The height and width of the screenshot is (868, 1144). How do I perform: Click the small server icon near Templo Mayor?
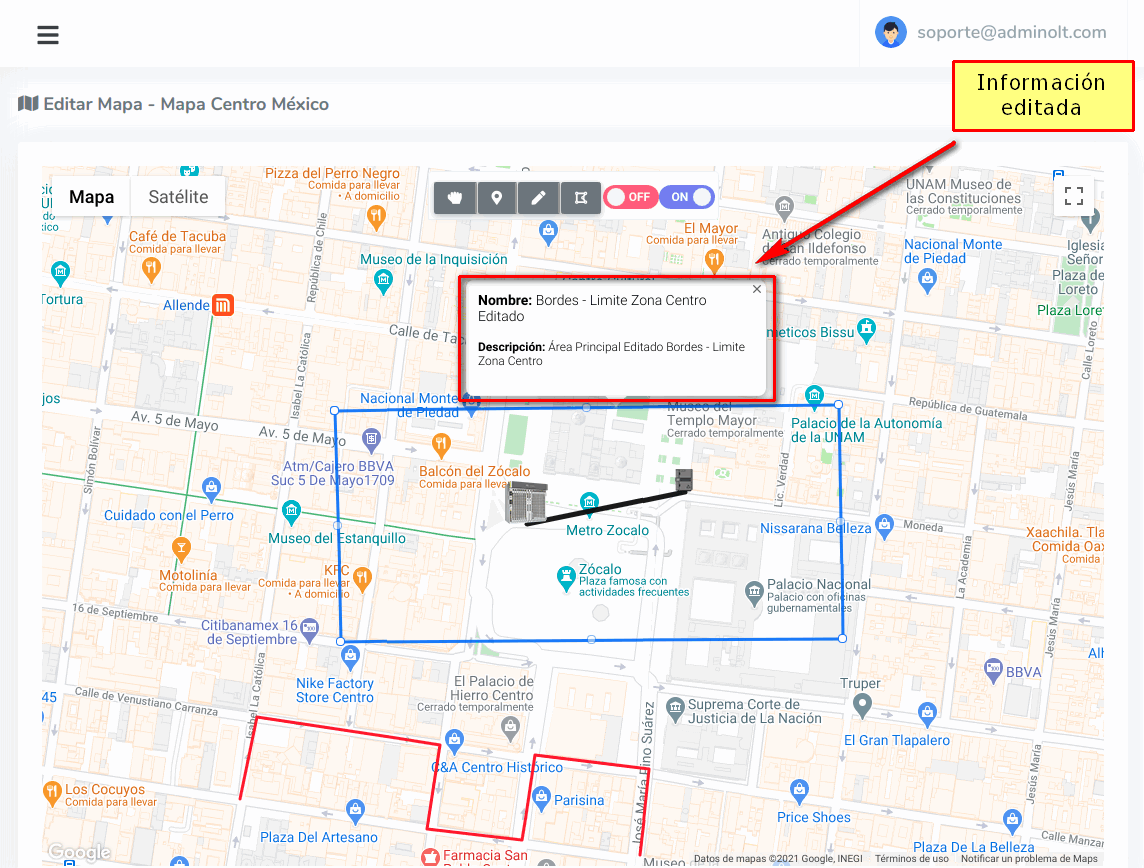coord(683,480)
